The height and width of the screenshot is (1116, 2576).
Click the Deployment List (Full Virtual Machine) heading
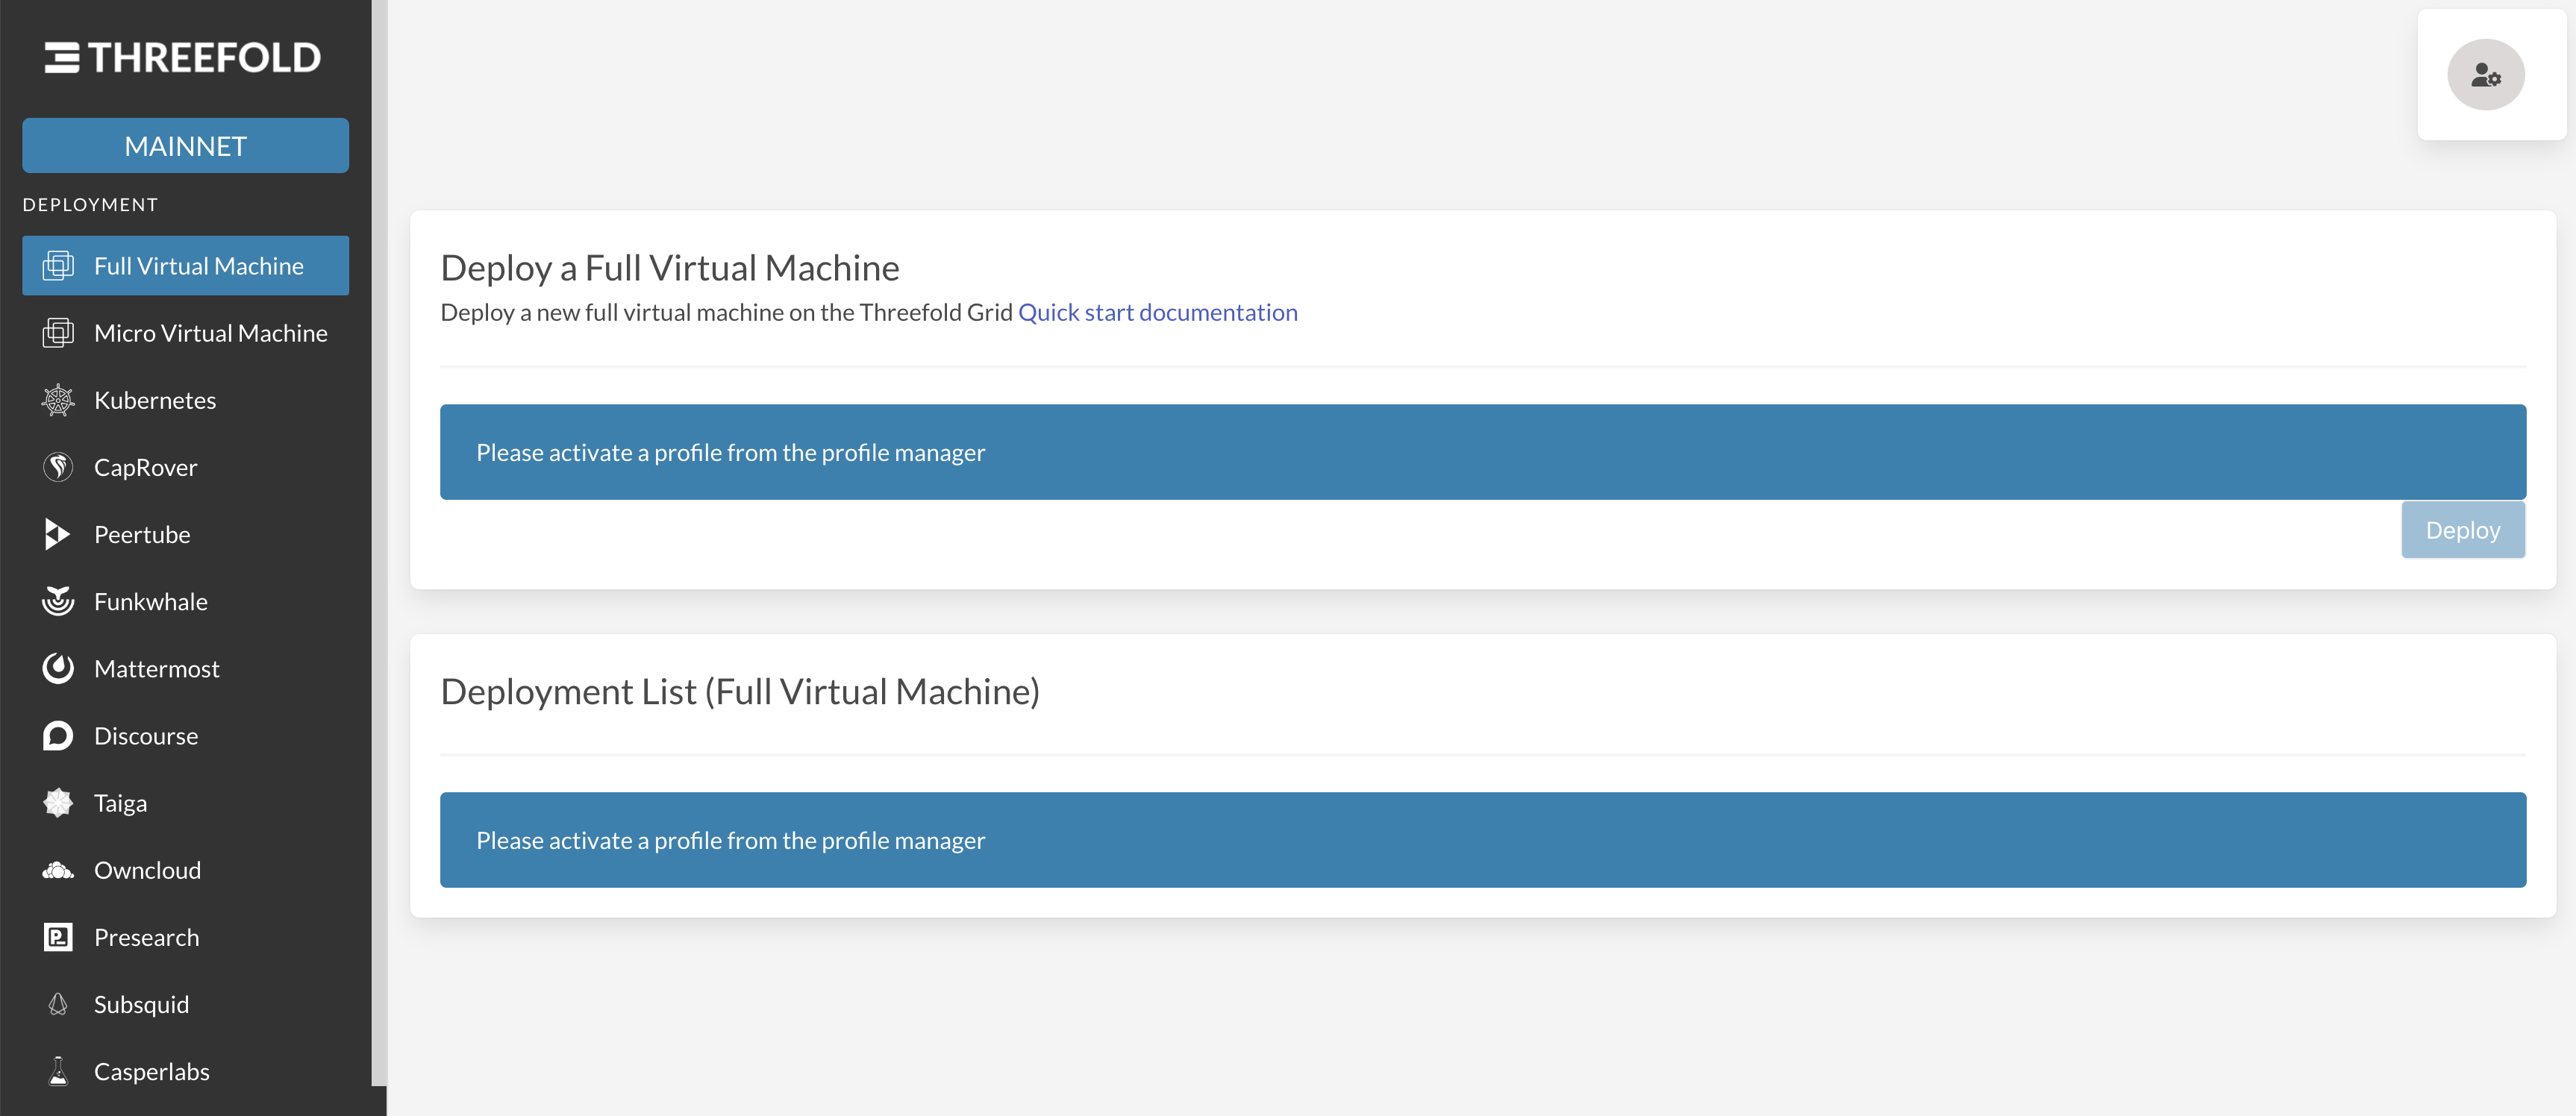(740, 692)
